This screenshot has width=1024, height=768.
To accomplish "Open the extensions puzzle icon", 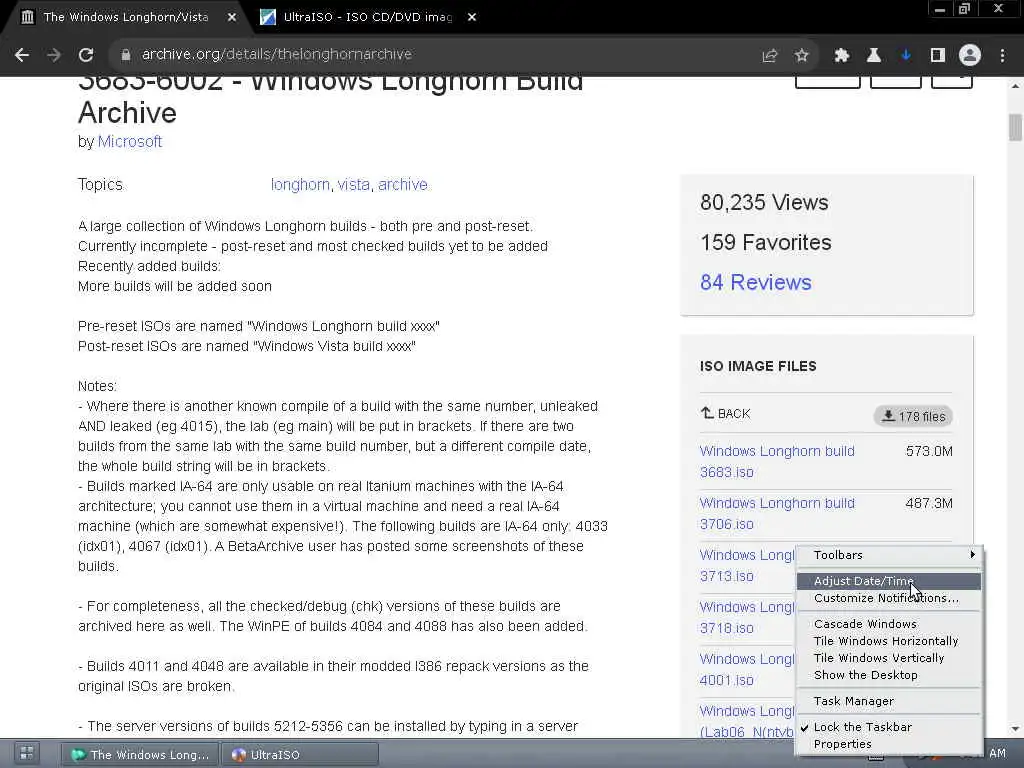I will coord(842,56).
